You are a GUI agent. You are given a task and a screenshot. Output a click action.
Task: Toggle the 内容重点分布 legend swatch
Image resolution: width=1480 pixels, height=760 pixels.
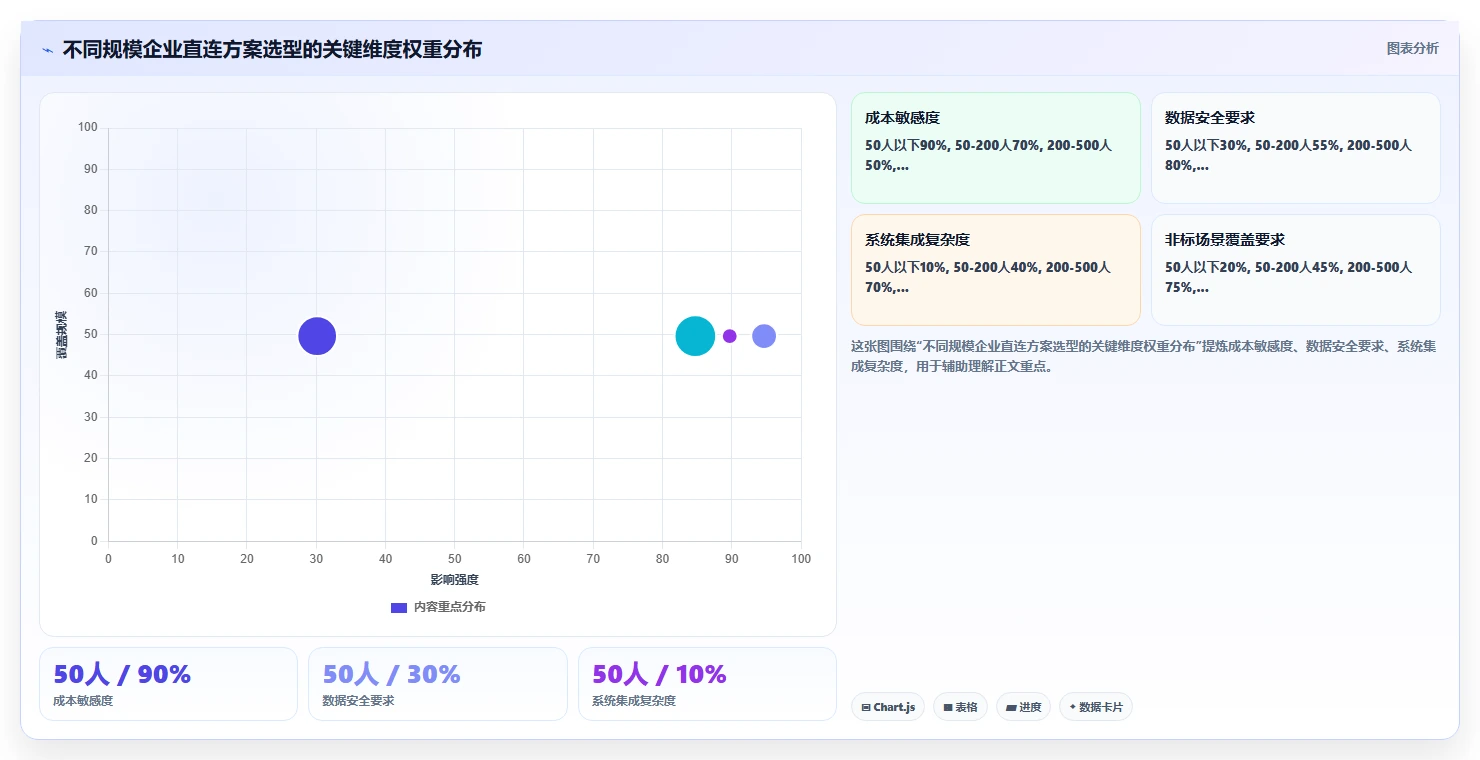coord(399,607)
